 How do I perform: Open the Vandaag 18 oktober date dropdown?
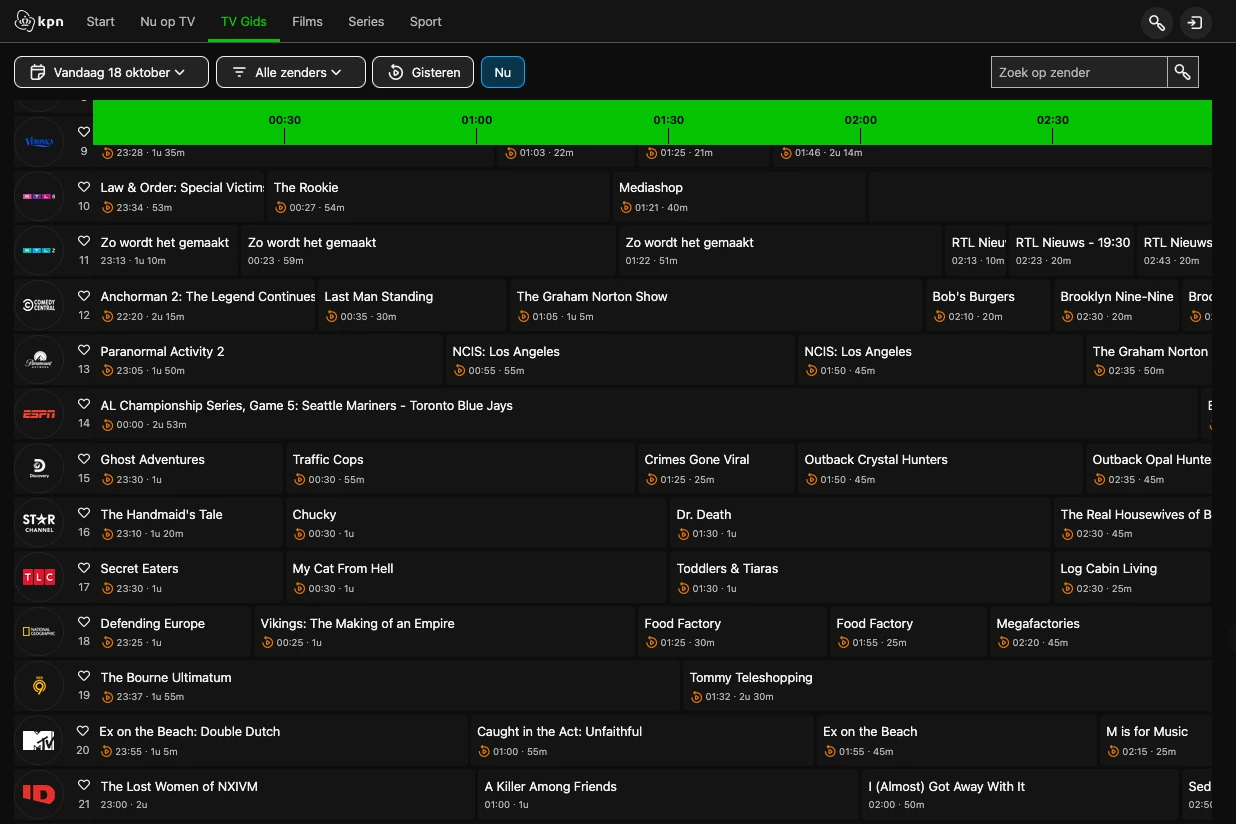click(111, 72)
